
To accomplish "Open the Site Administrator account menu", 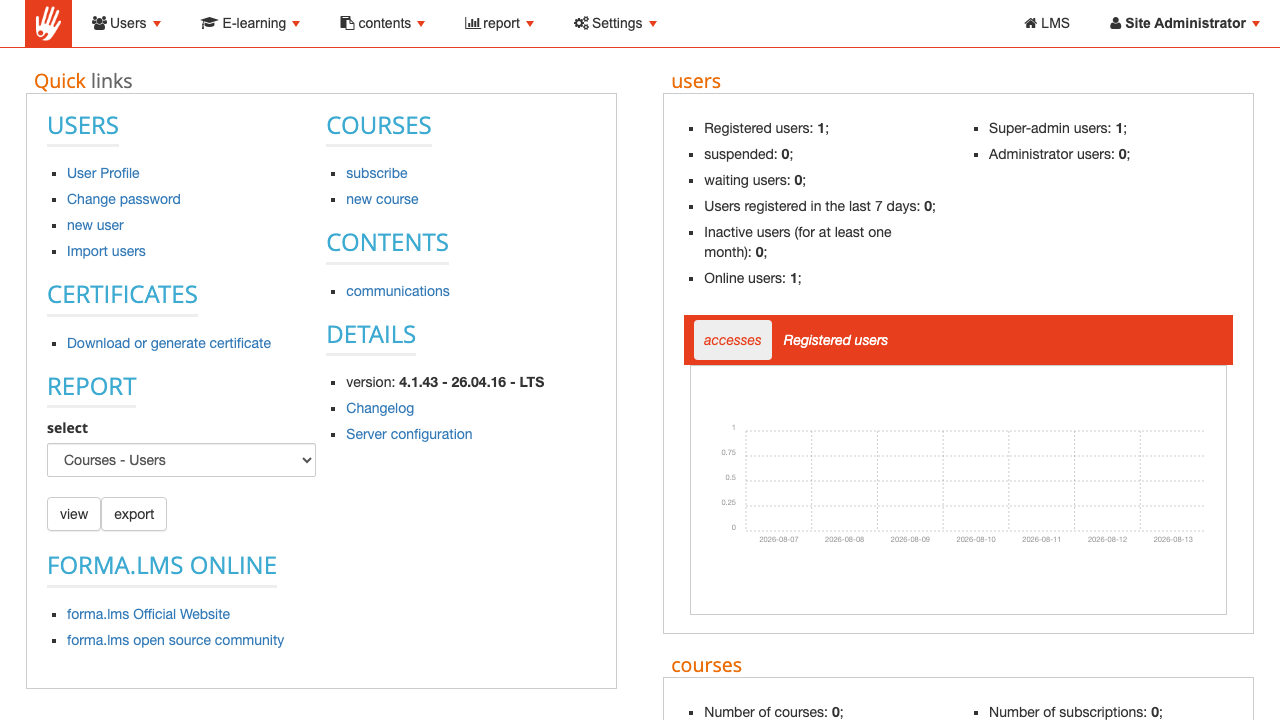I will [x=1185, y=23].
